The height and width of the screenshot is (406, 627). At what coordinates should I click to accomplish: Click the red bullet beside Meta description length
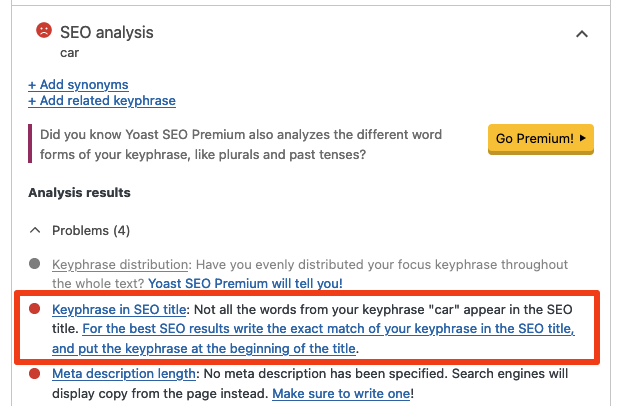point(34,375)
